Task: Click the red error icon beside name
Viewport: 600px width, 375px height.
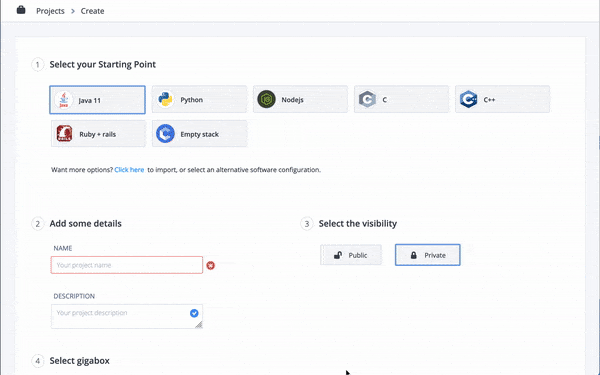Action: click(210, 265)
